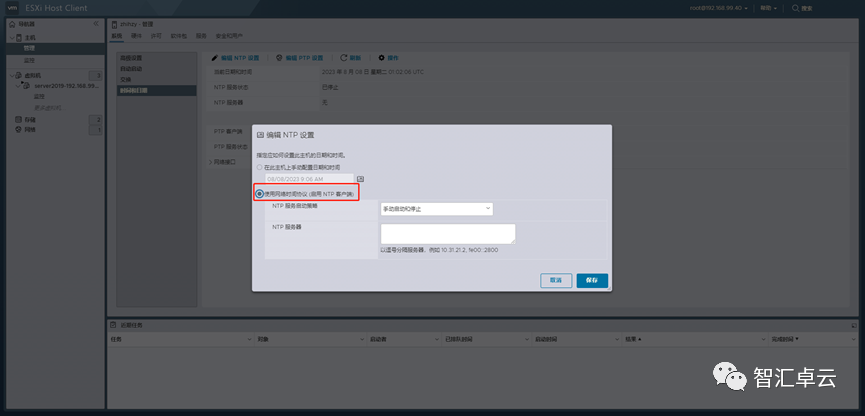
Task: Switch to the Services (服务) tab
Action: (x=201, y=36)
